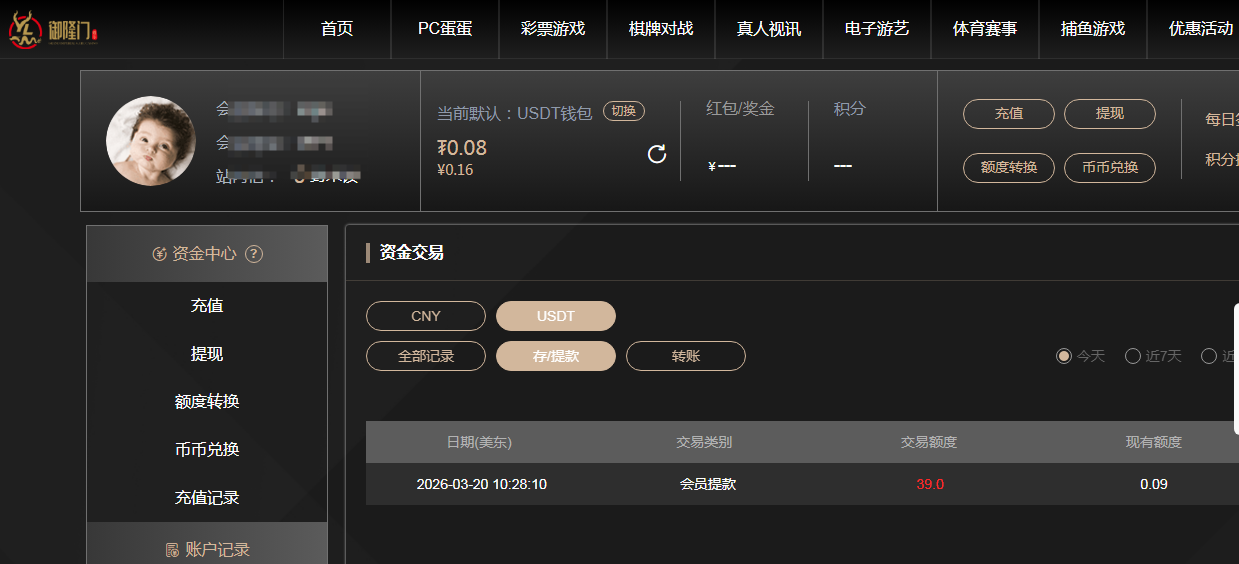Select the 今天 radio button
Viewport: 1239px width, 564px height.
[1064, 356]
